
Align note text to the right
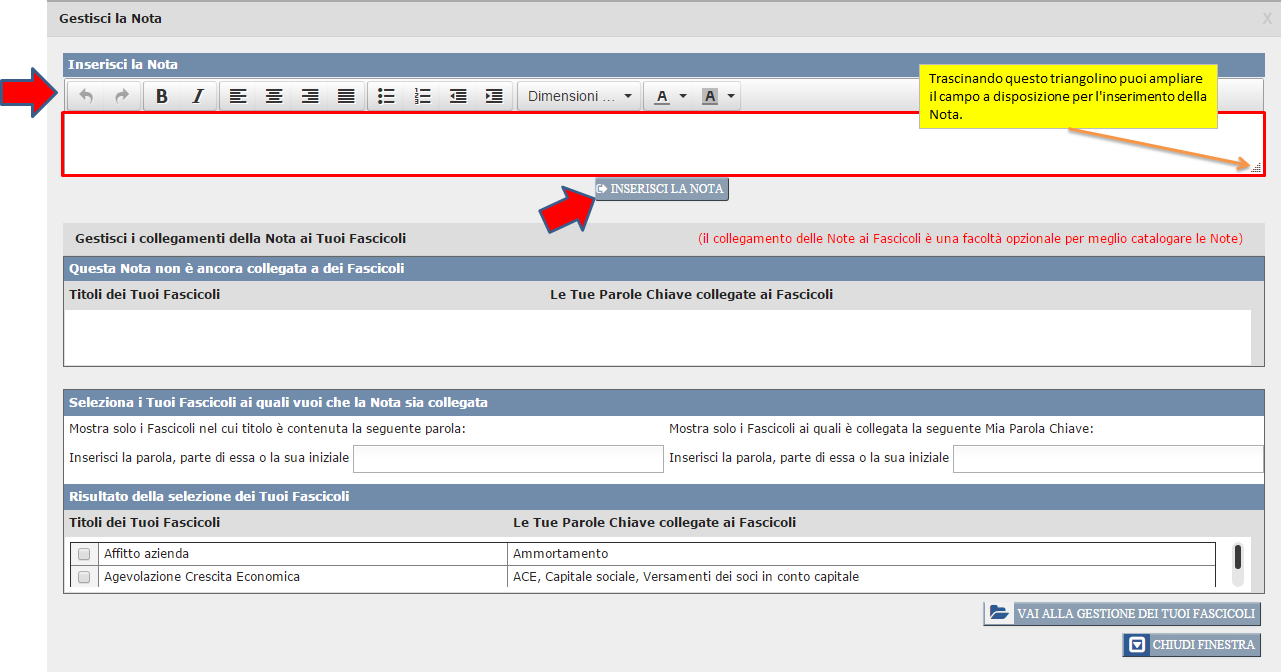tap(310, 96)
